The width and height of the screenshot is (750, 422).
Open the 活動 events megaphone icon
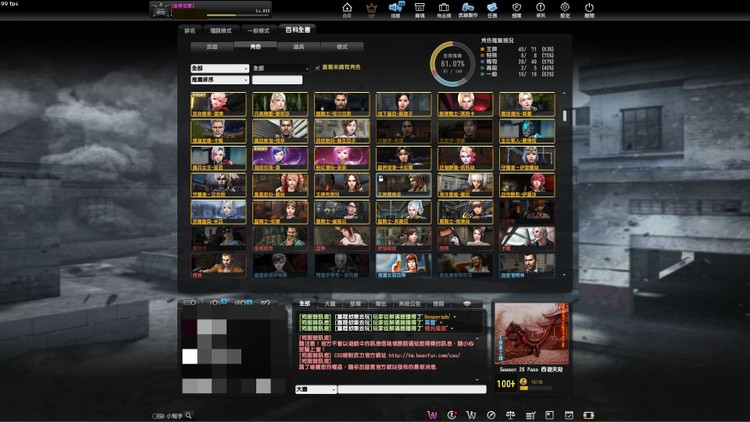(x=396, y=10)
